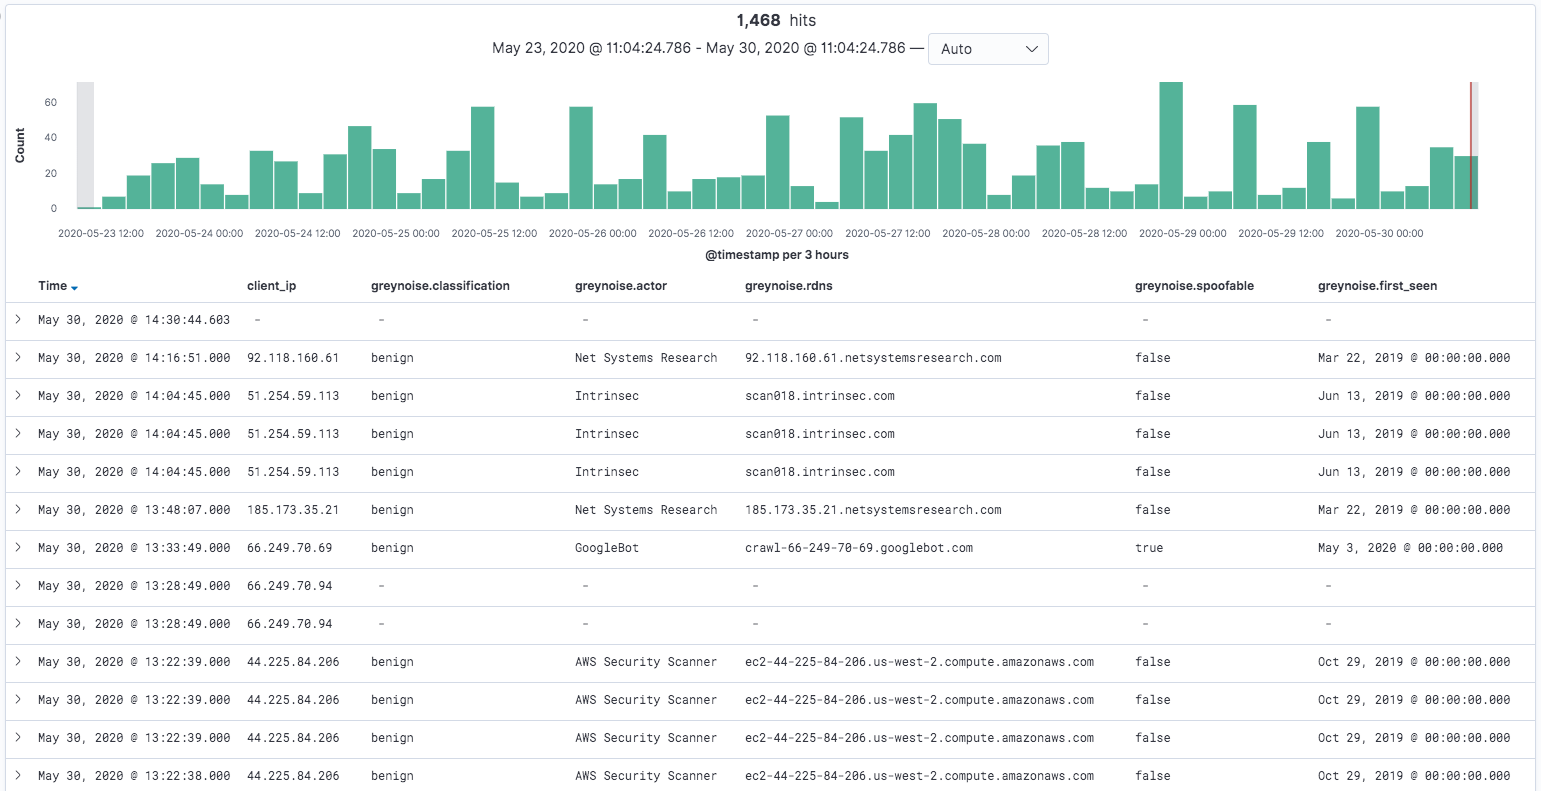Expand the row for 92.118.160.61
Image resolution: width=1541 pixels, height=791 pixels.
18,358
